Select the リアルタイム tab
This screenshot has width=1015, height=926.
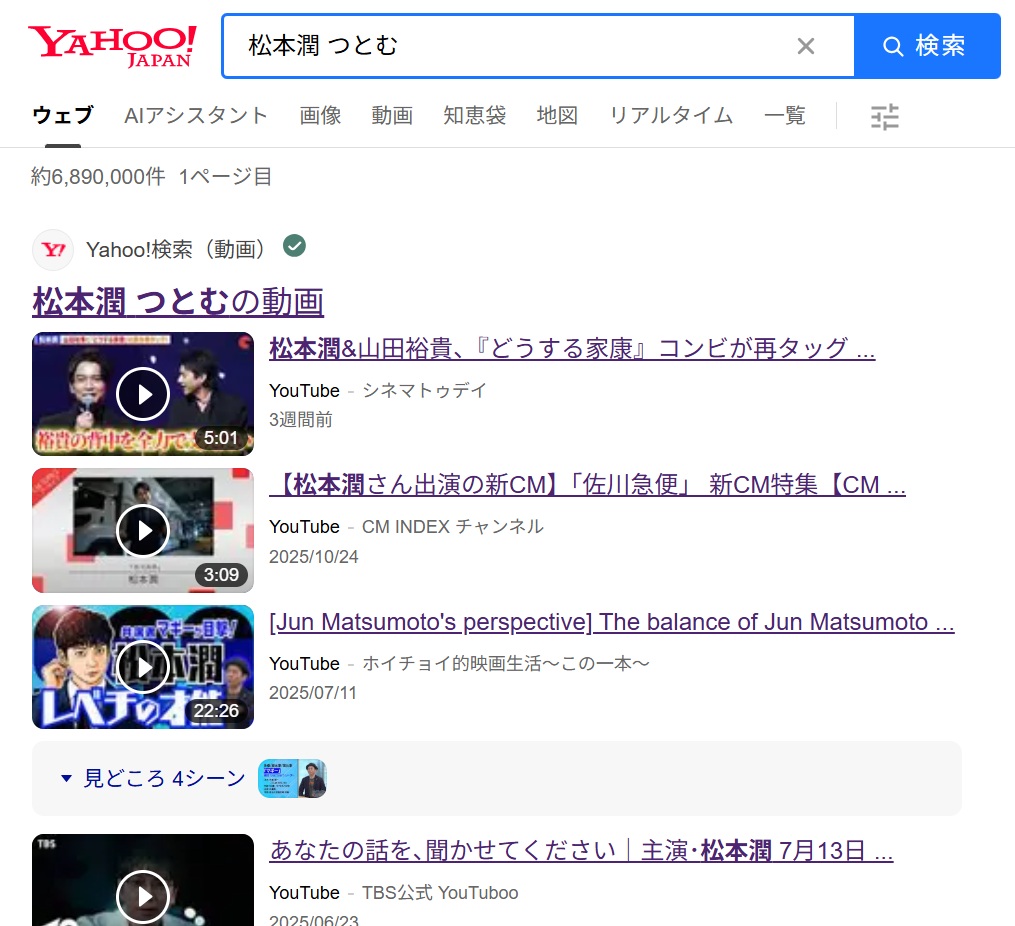(x=671, y=116)
